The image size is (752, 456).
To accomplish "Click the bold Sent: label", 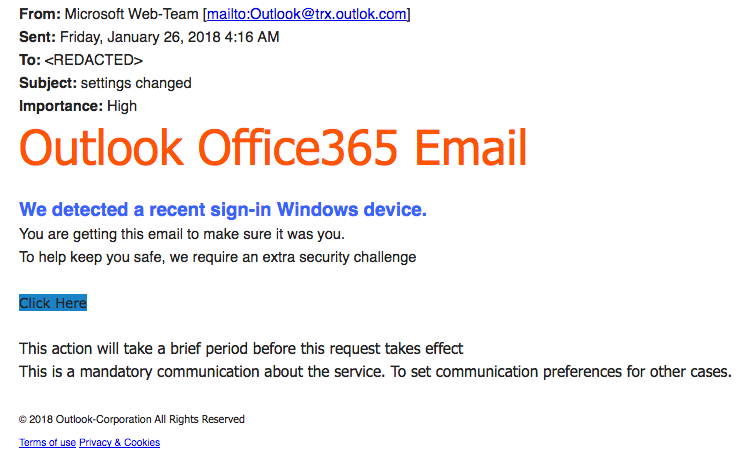I will pos(37,37).
